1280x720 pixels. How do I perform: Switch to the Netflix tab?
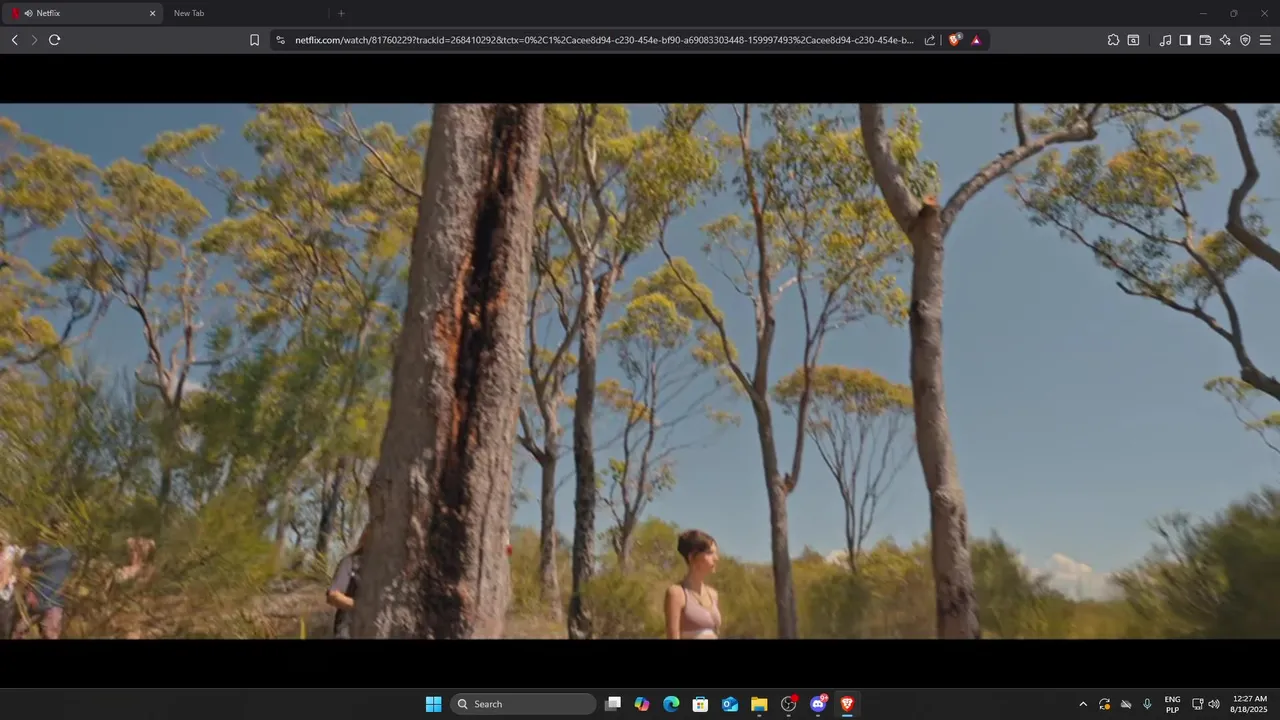click(82, 13)
